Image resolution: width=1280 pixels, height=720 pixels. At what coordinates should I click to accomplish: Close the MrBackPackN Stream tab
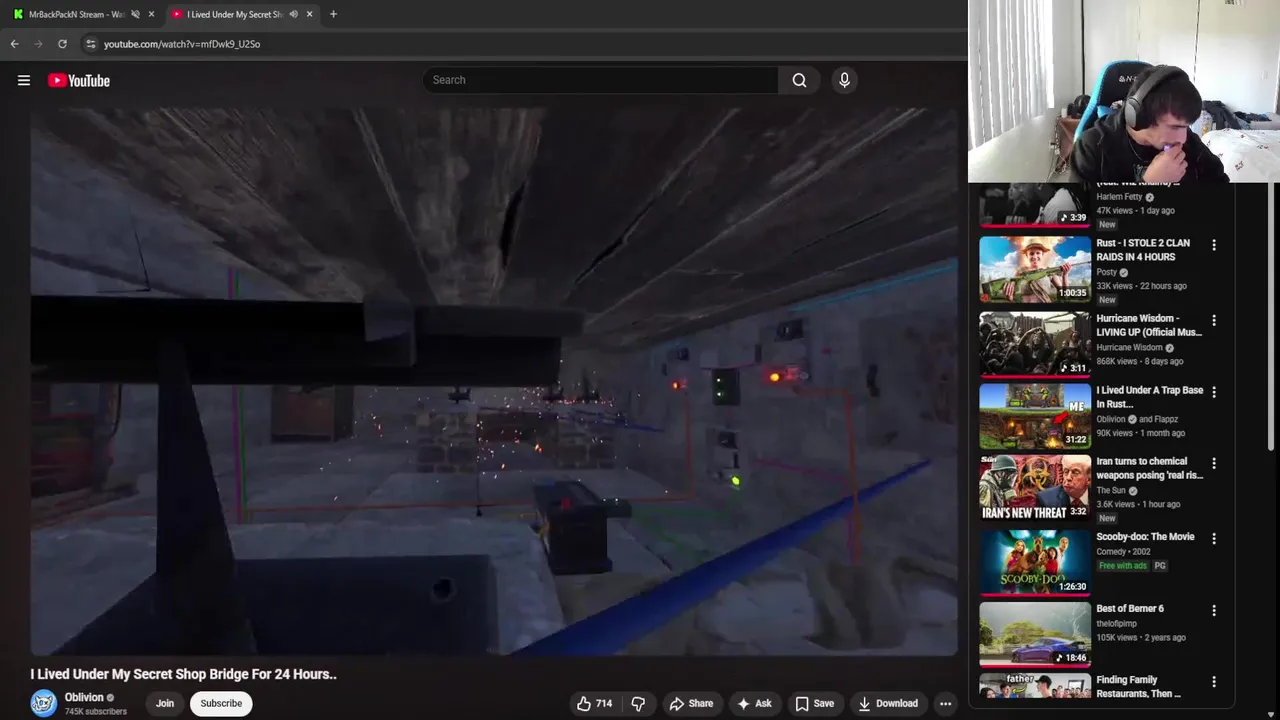(151, 14)
